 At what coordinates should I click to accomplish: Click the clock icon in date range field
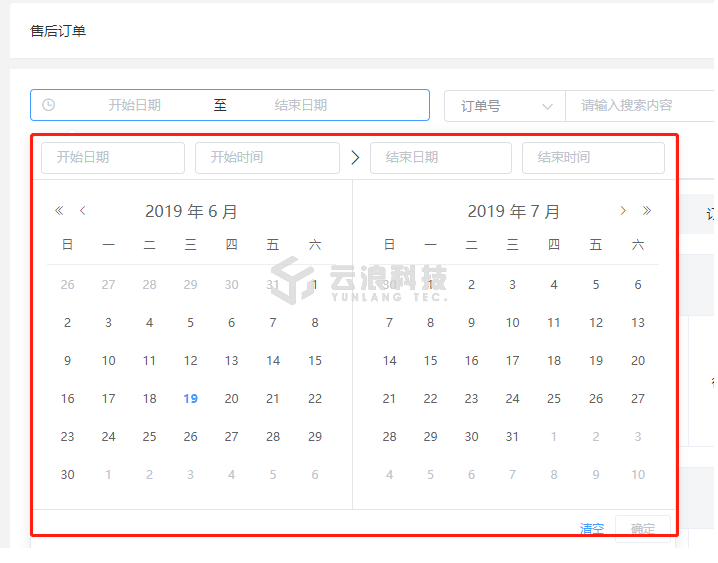tap(48, 105)
